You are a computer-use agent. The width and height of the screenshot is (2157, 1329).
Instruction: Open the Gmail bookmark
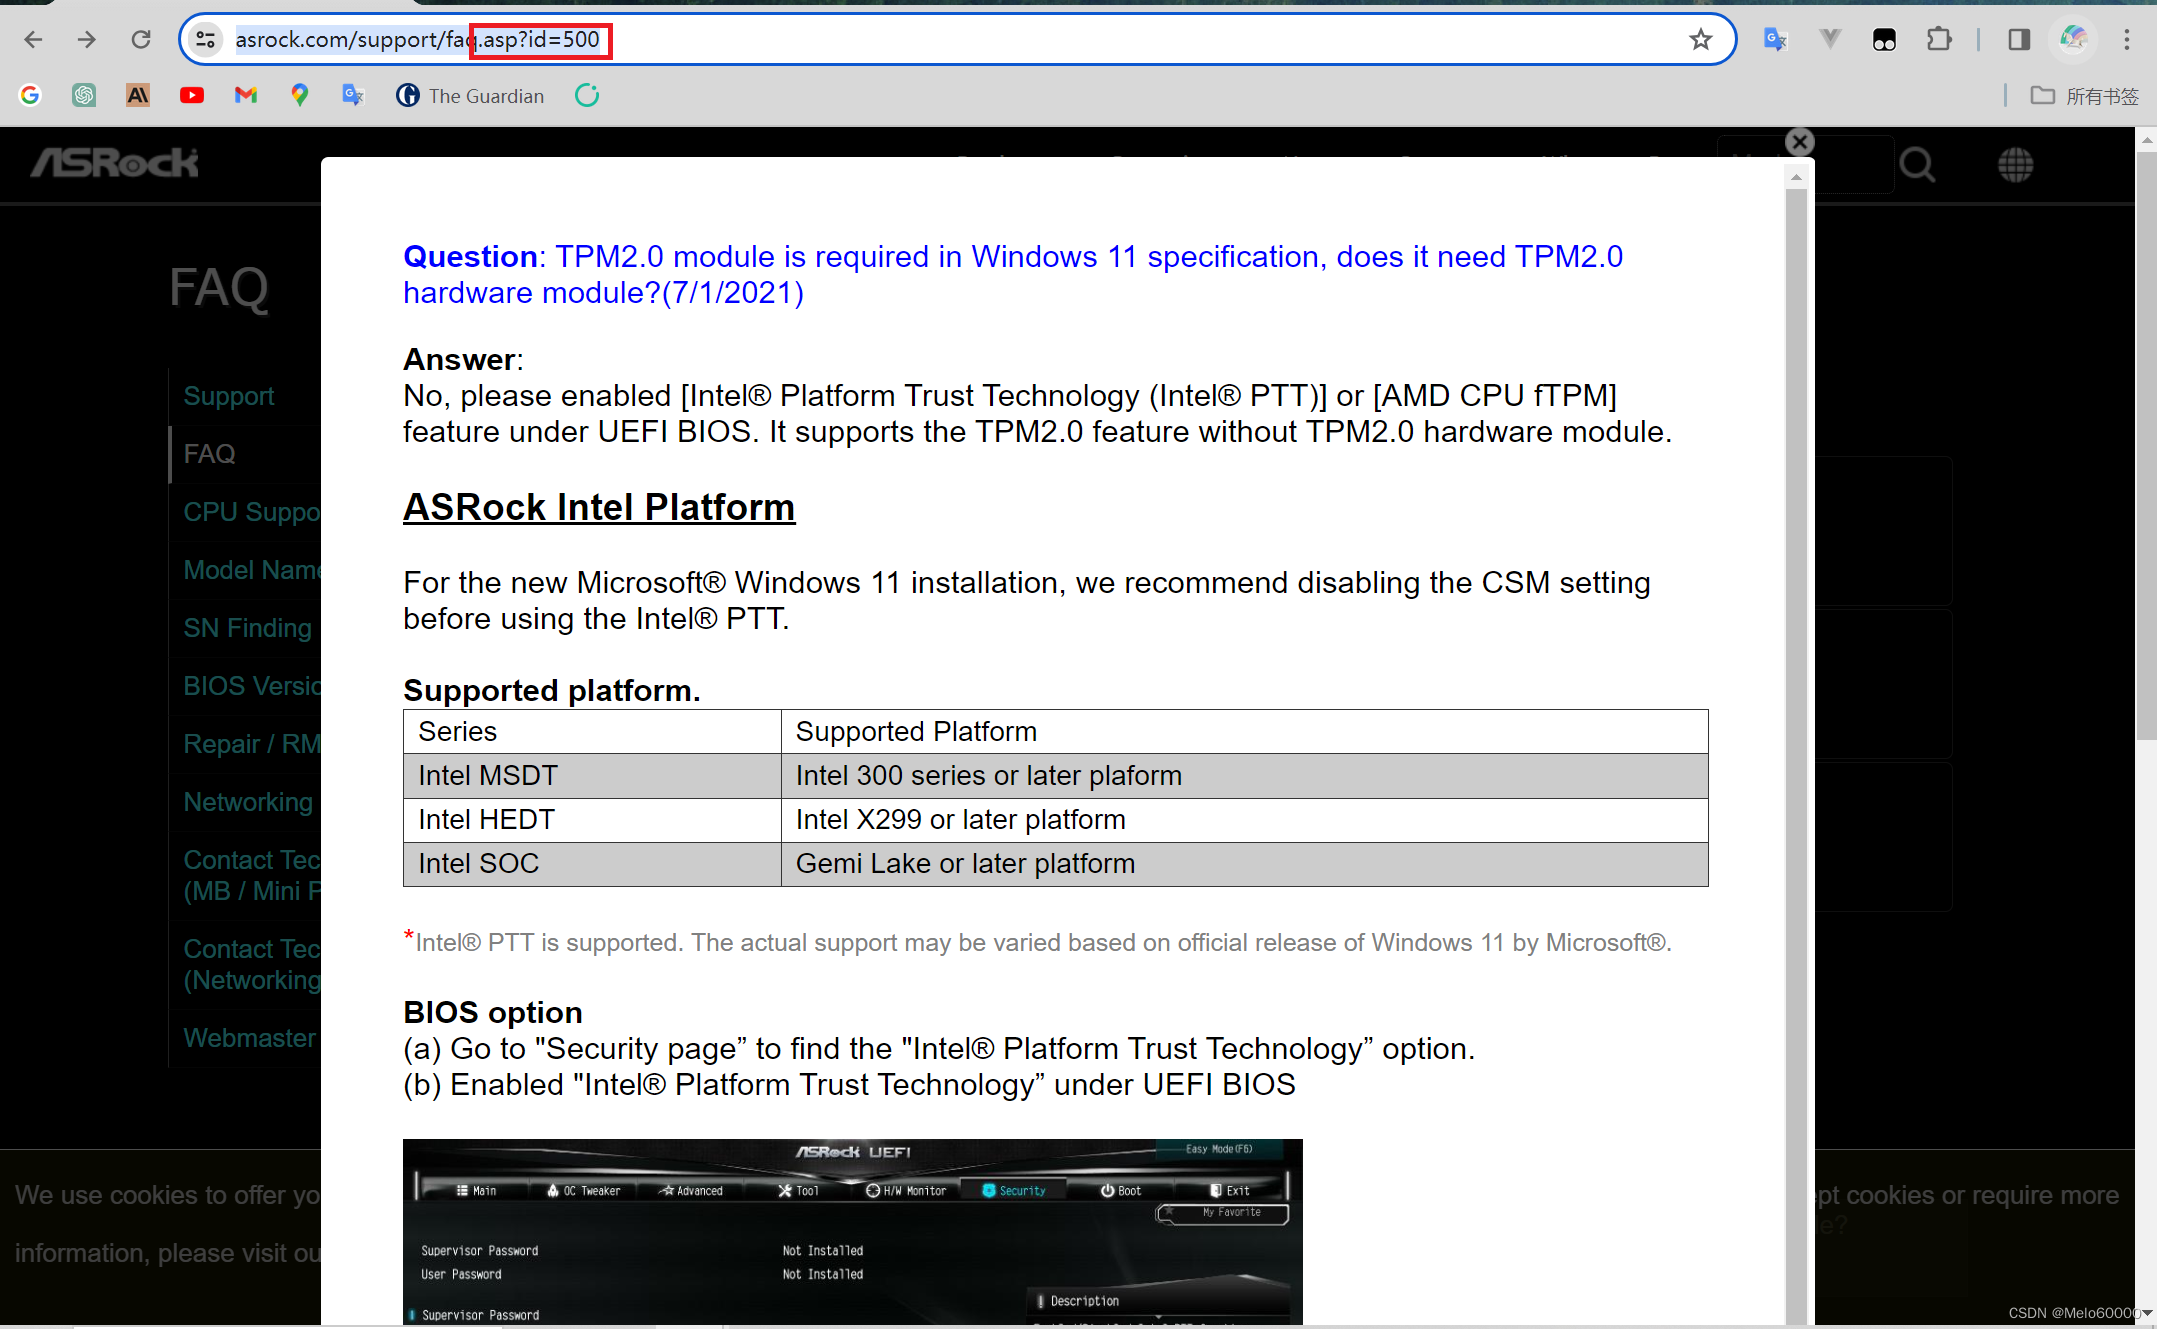pos(246,95)
